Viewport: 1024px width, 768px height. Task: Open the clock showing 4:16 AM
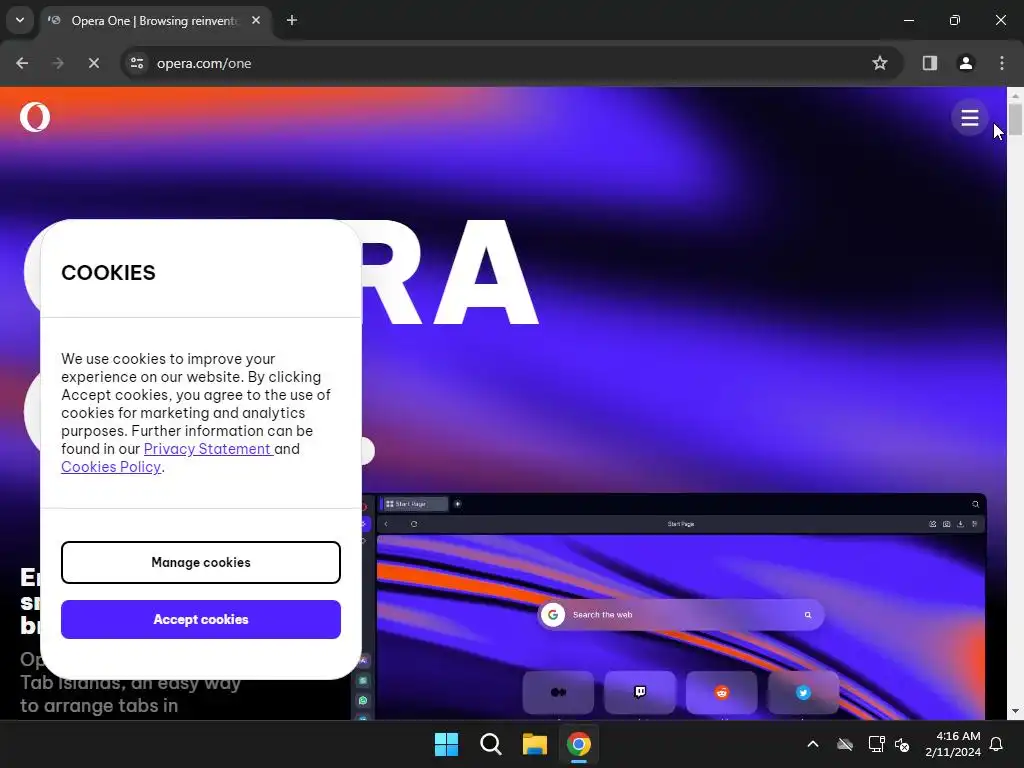[953, 744]
